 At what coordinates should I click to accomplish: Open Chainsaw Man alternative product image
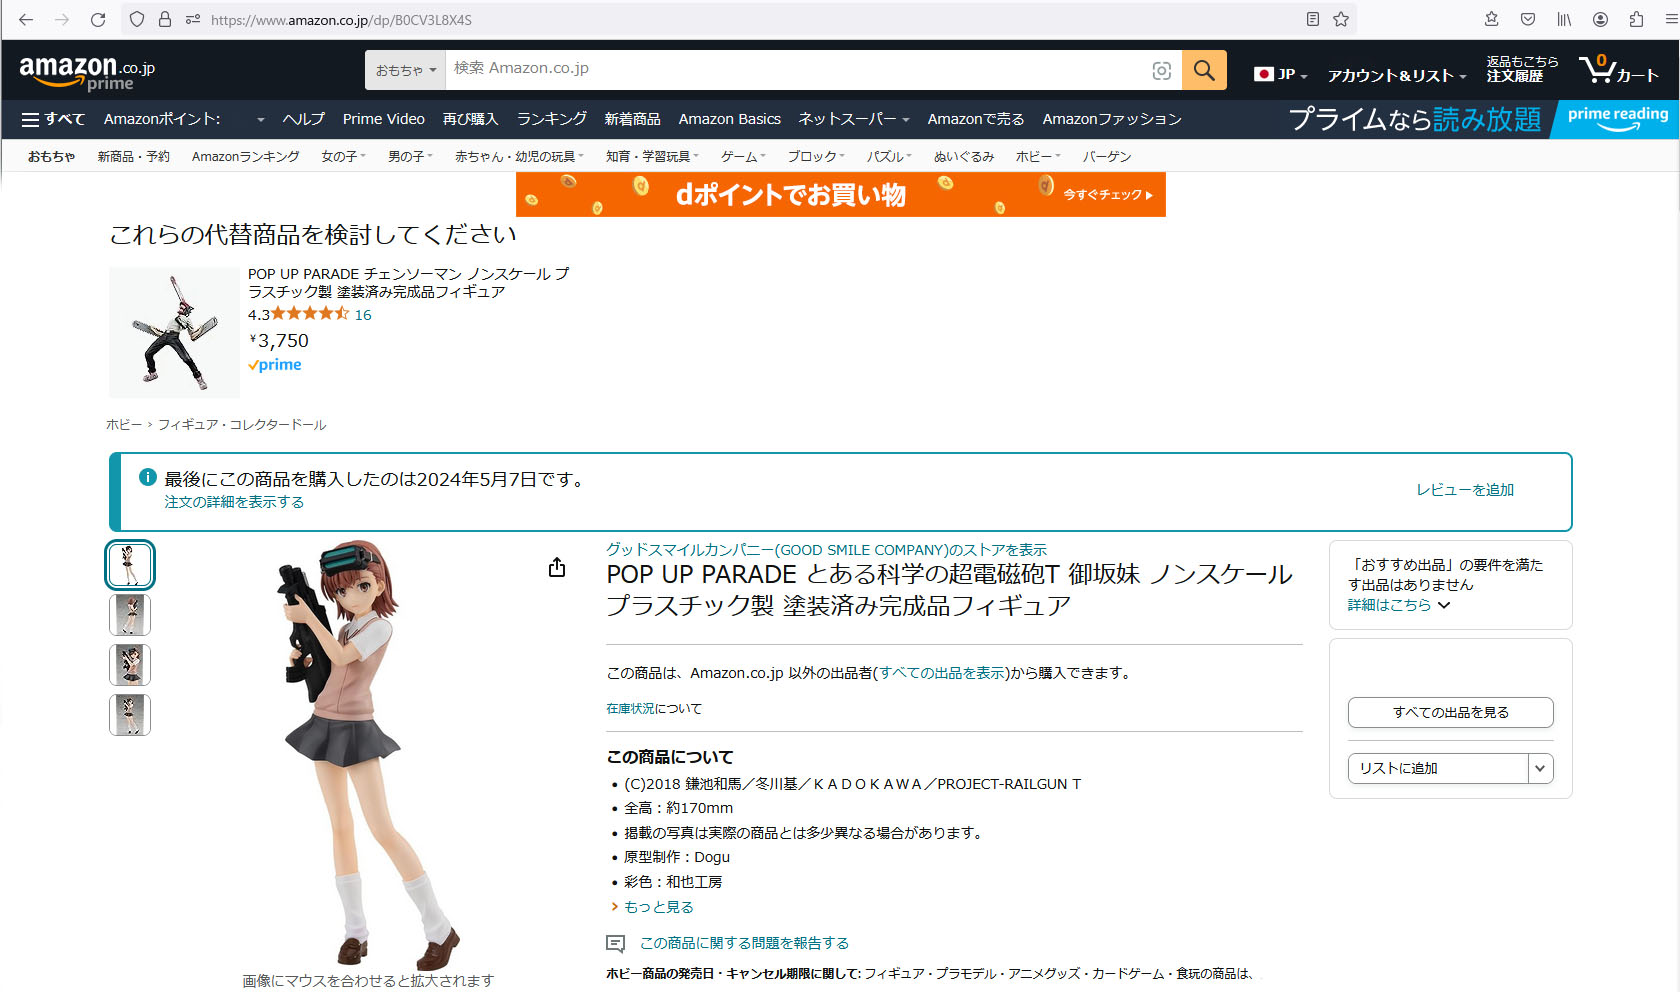point(174,332)
